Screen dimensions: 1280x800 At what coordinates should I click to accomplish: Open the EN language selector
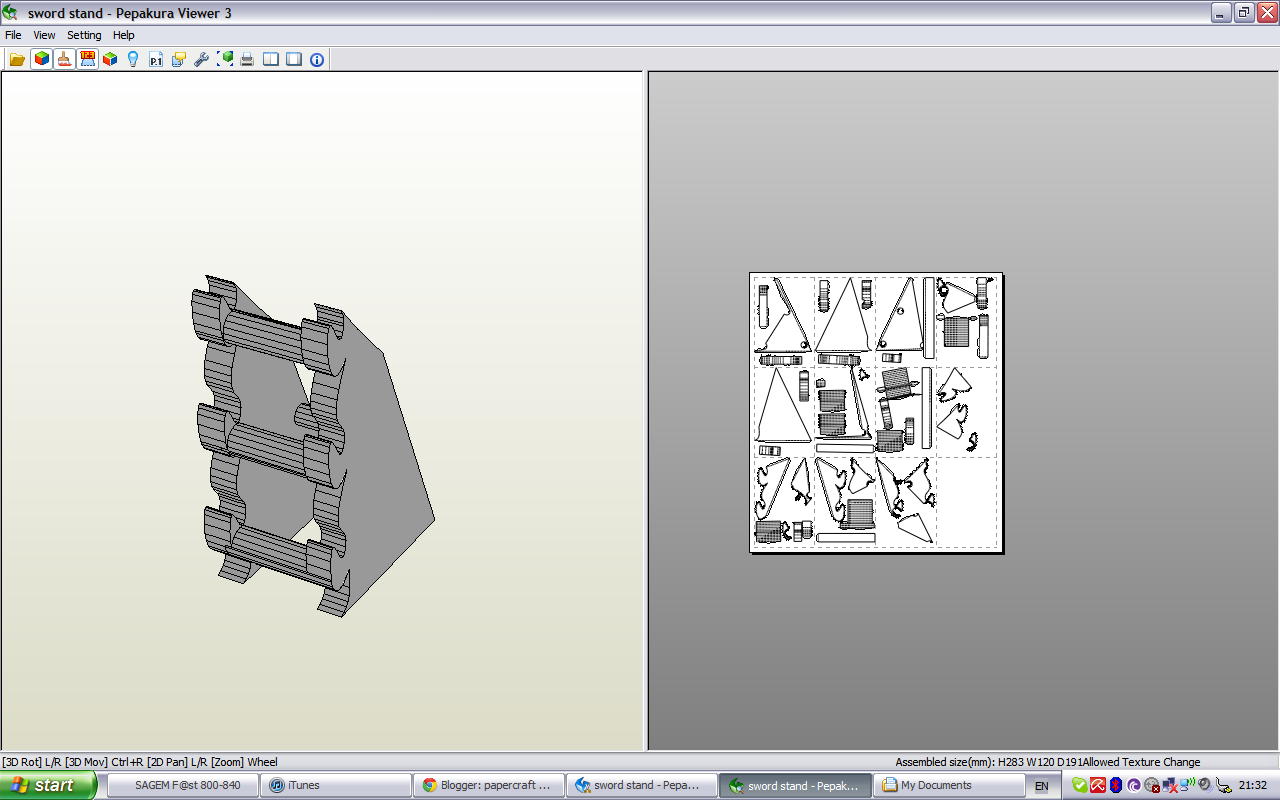[1041, 786]
